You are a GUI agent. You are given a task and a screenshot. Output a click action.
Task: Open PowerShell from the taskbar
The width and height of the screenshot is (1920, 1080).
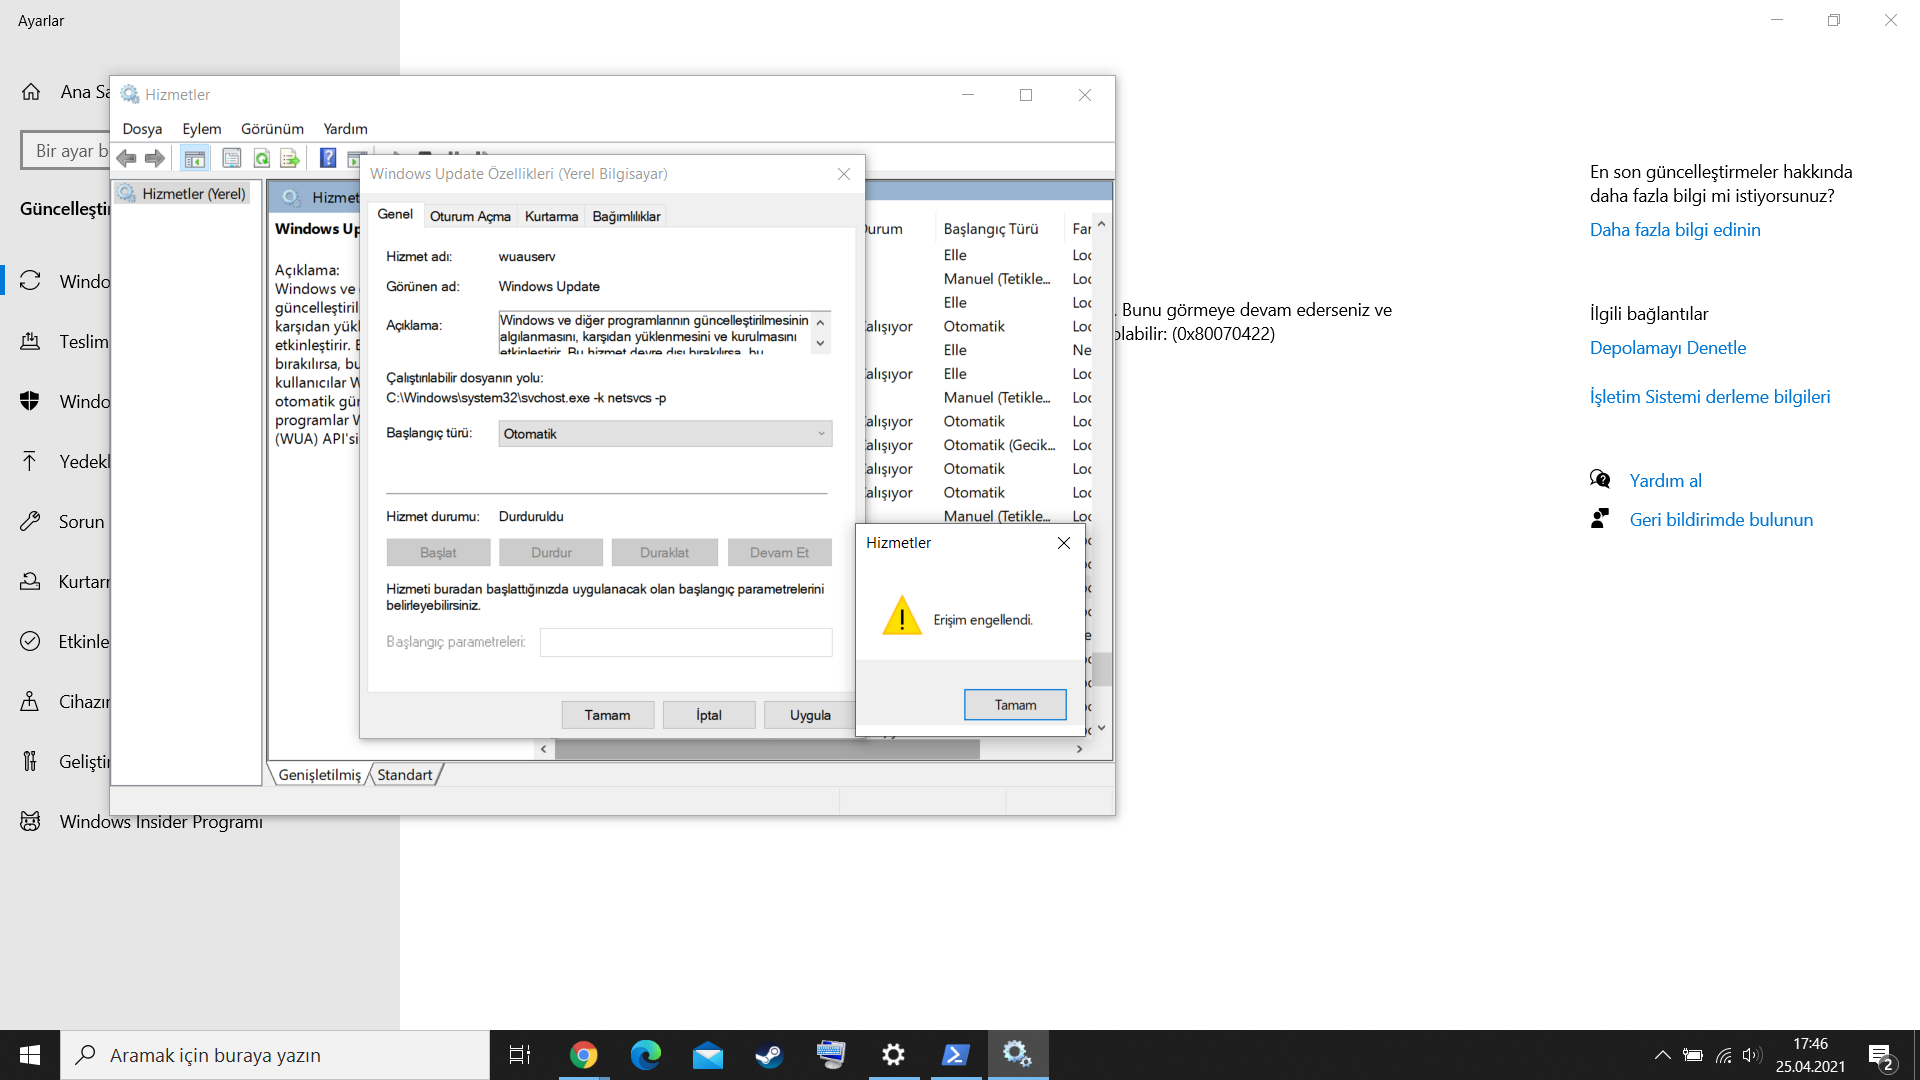click(x=955, y=1055)
